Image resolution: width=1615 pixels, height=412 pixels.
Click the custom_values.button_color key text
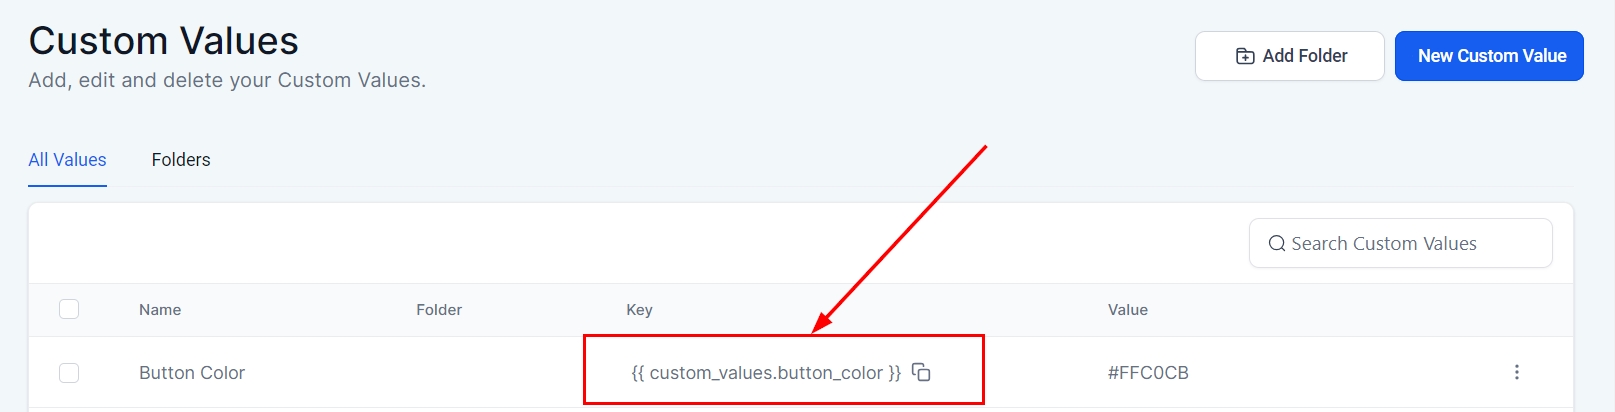click(x=766, y=373)
